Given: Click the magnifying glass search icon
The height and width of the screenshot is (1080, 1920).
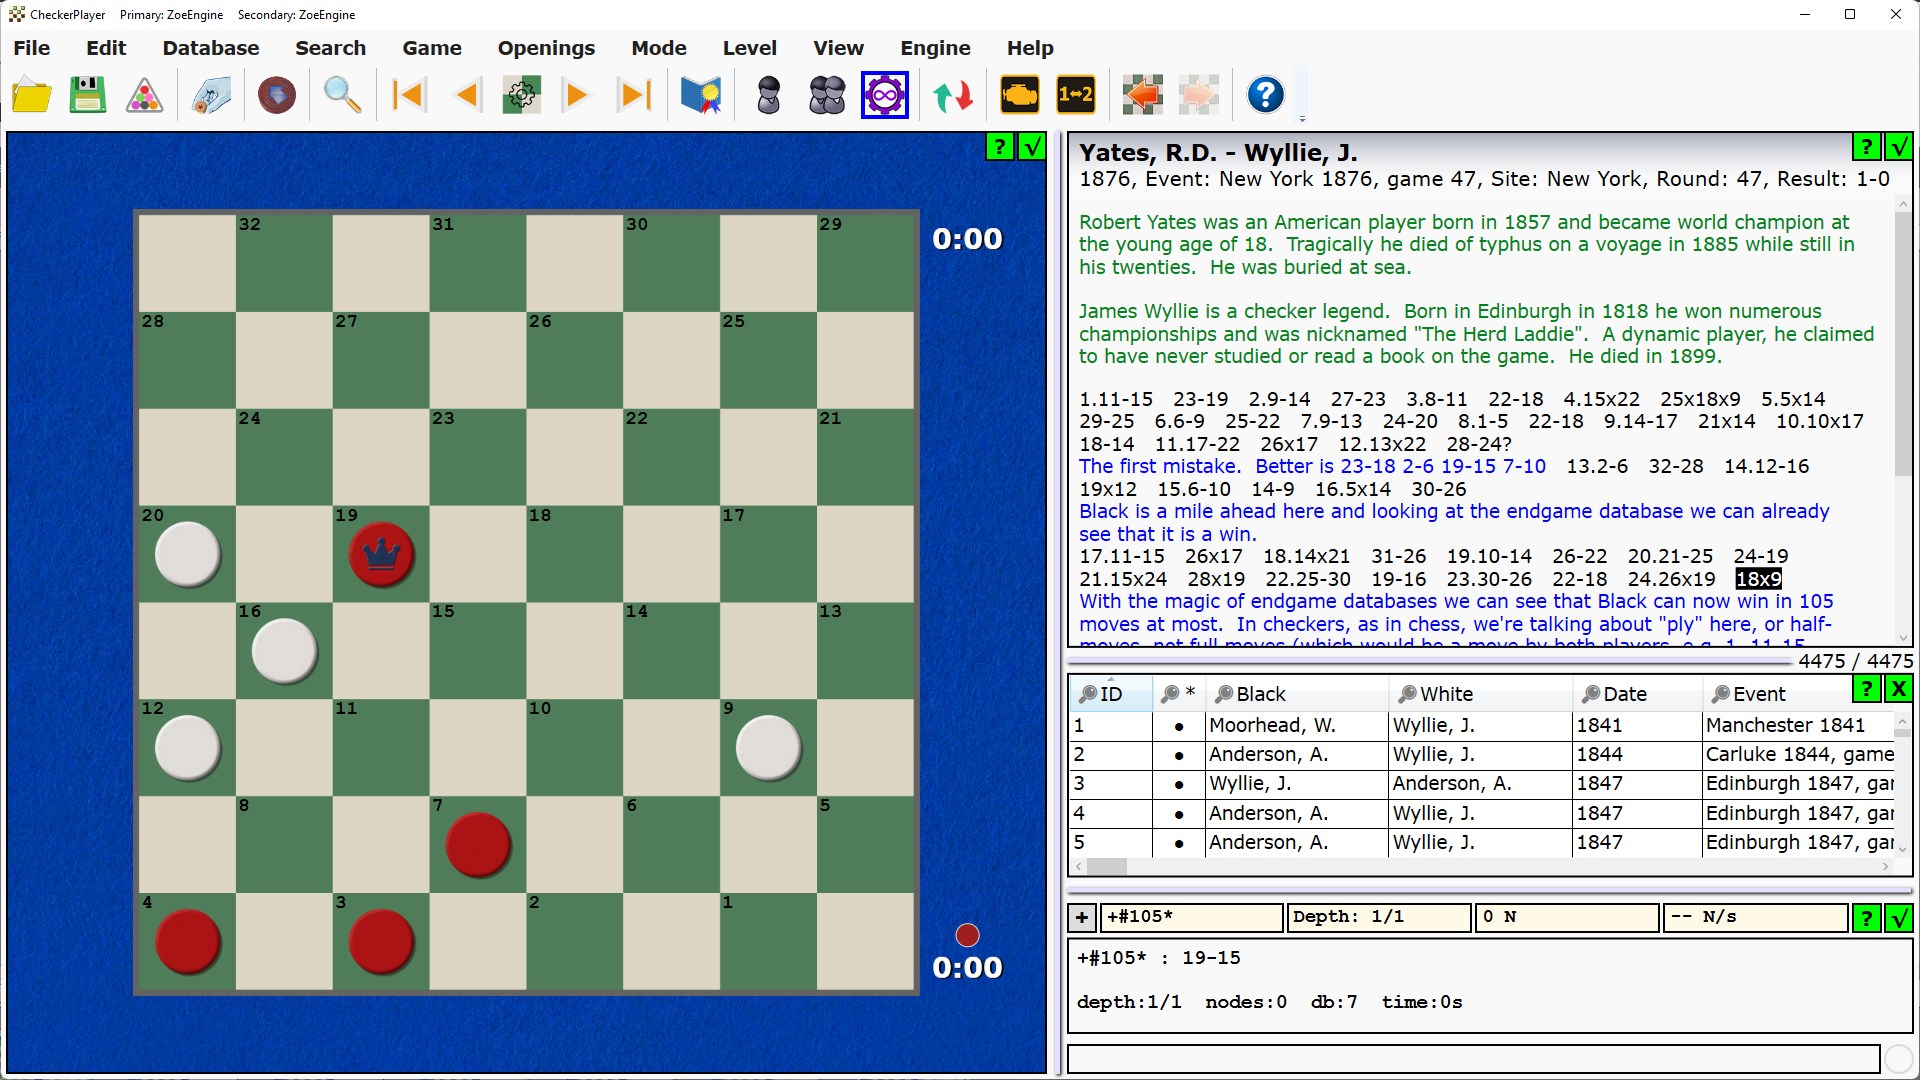Looking at the screenshot, I should (342, 96).
